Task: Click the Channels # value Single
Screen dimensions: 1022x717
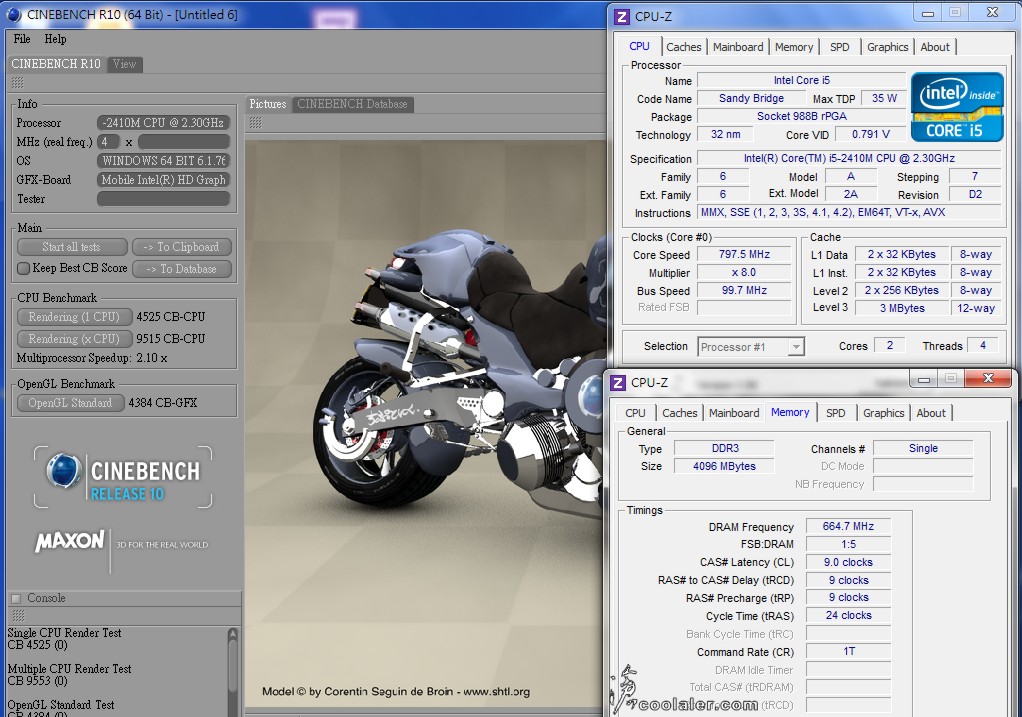Action: pos(923,448)
